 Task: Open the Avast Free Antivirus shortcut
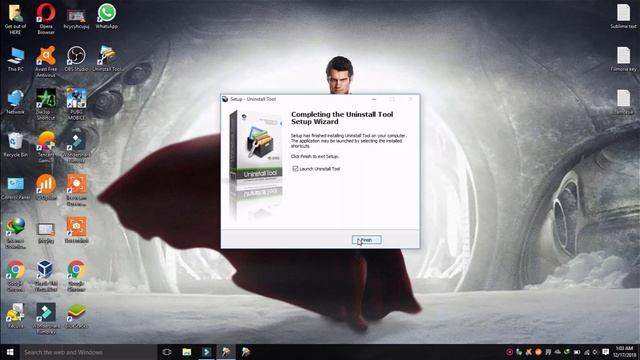coord(46,61)
